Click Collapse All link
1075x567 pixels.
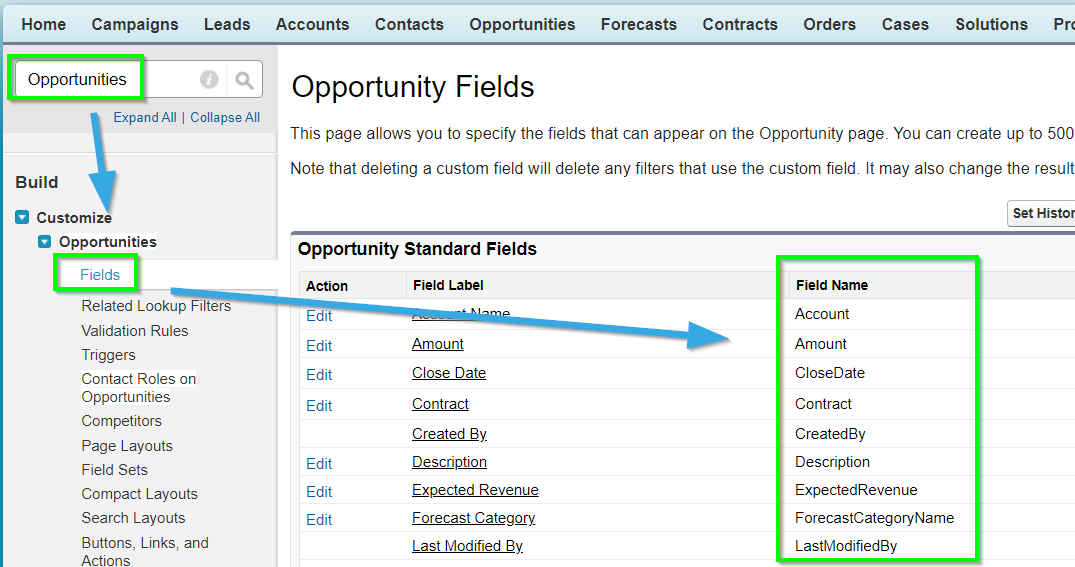coord(225,117)
